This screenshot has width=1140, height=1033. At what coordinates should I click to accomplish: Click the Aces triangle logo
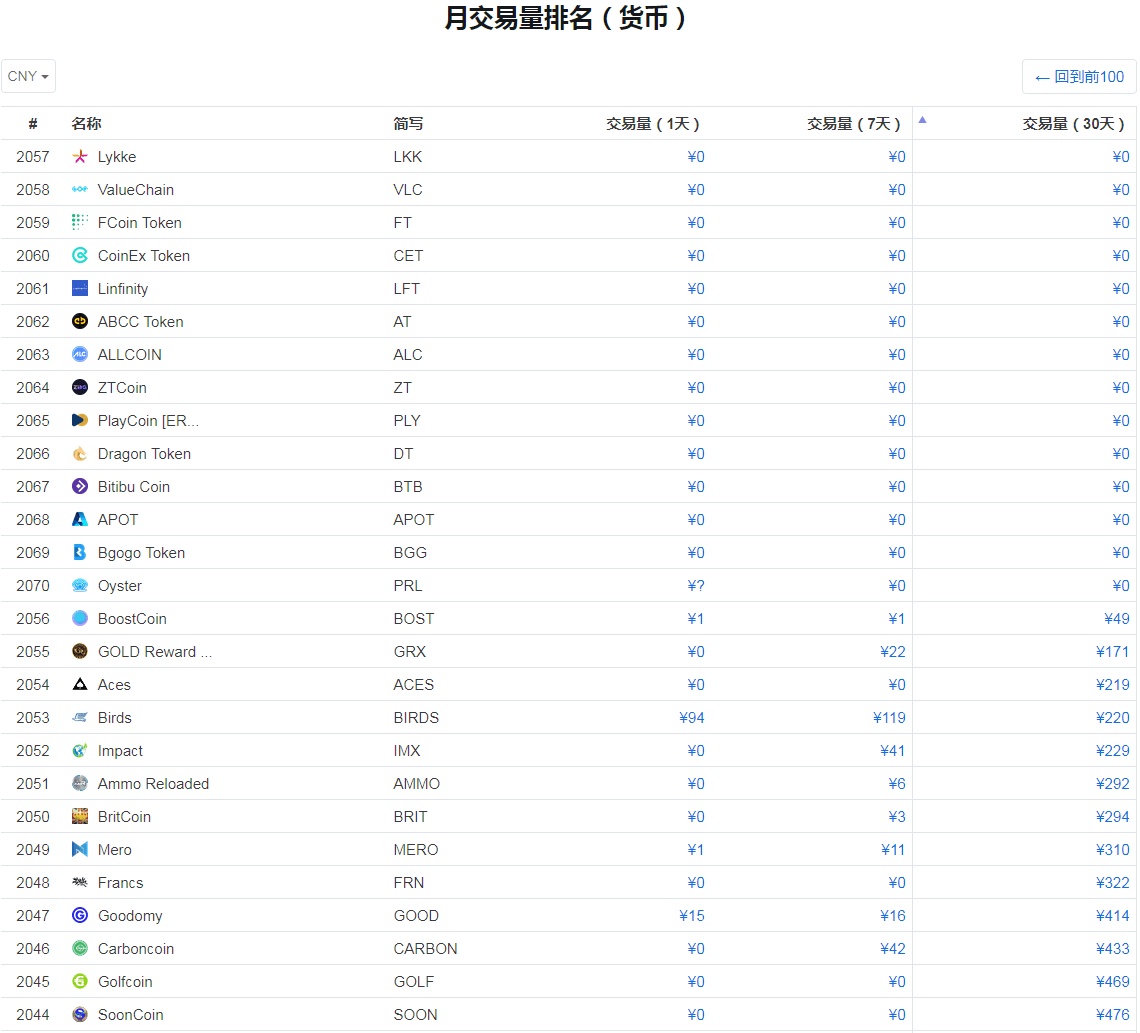coord(80,684)
